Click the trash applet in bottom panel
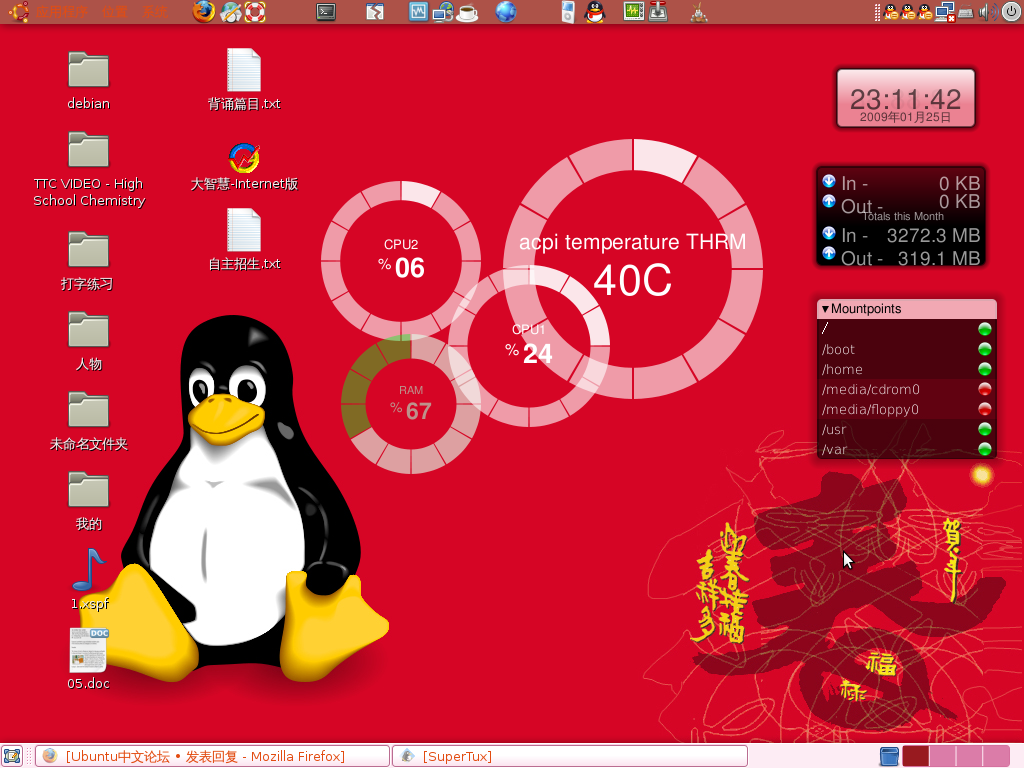Screen dimensions: 1024x768 (889, 756)
